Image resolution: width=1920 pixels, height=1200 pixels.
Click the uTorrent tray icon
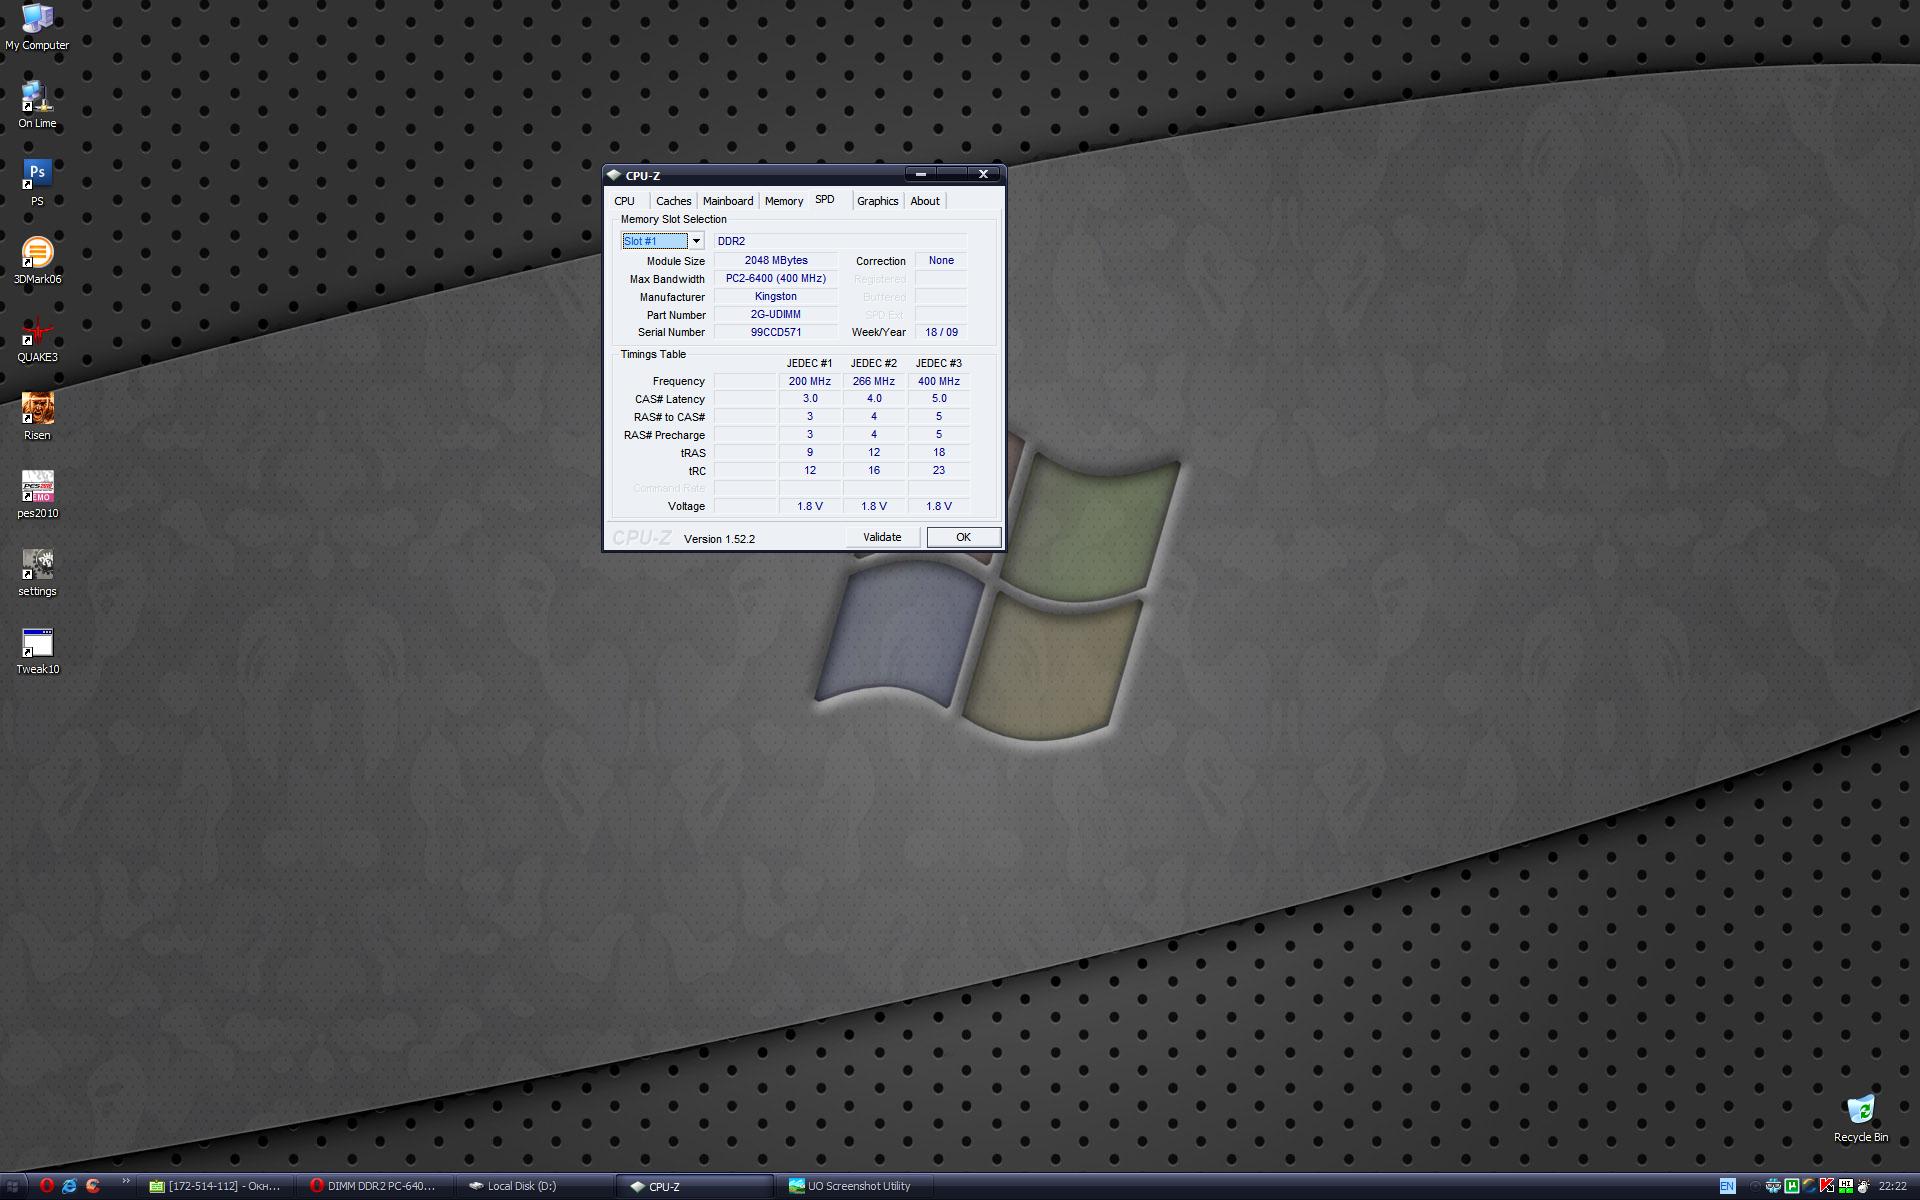pyautogui.click(x=1791, y=1186)
